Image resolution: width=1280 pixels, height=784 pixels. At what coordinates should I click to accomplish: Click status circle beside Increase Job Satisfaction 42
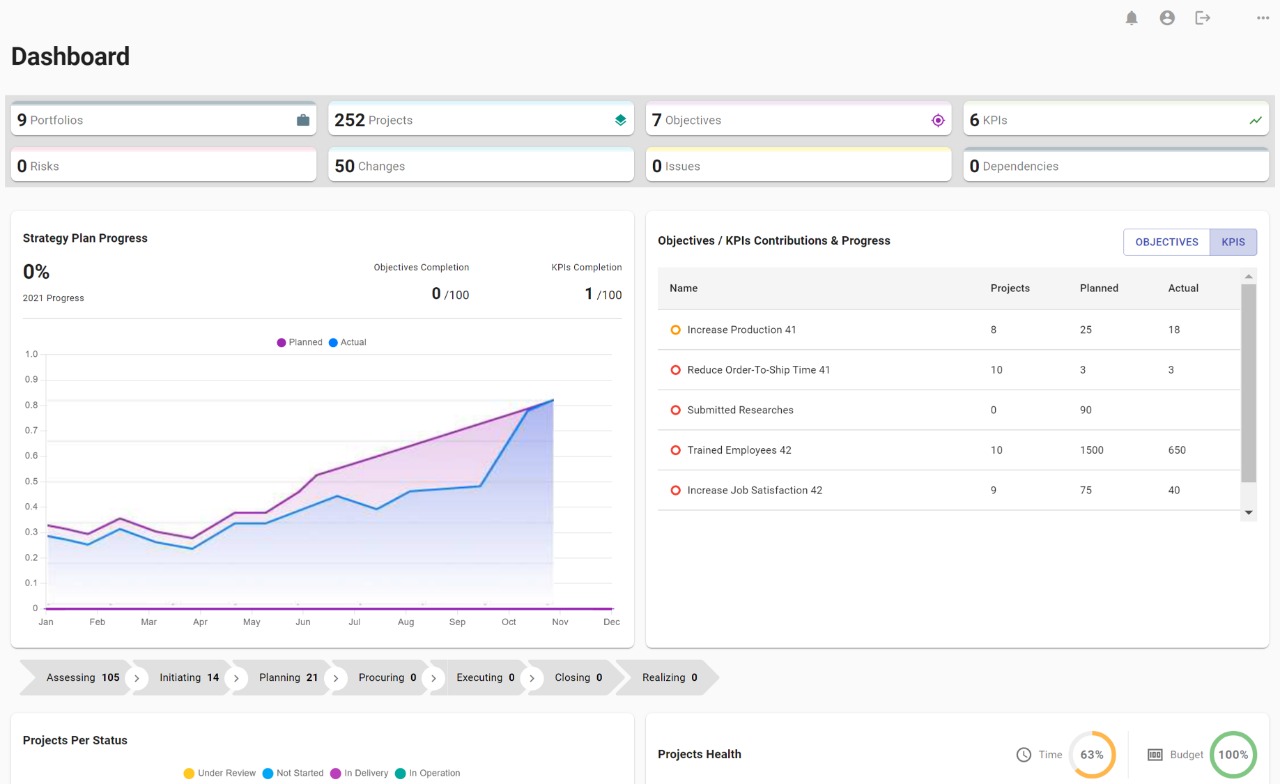coord(675,490)
